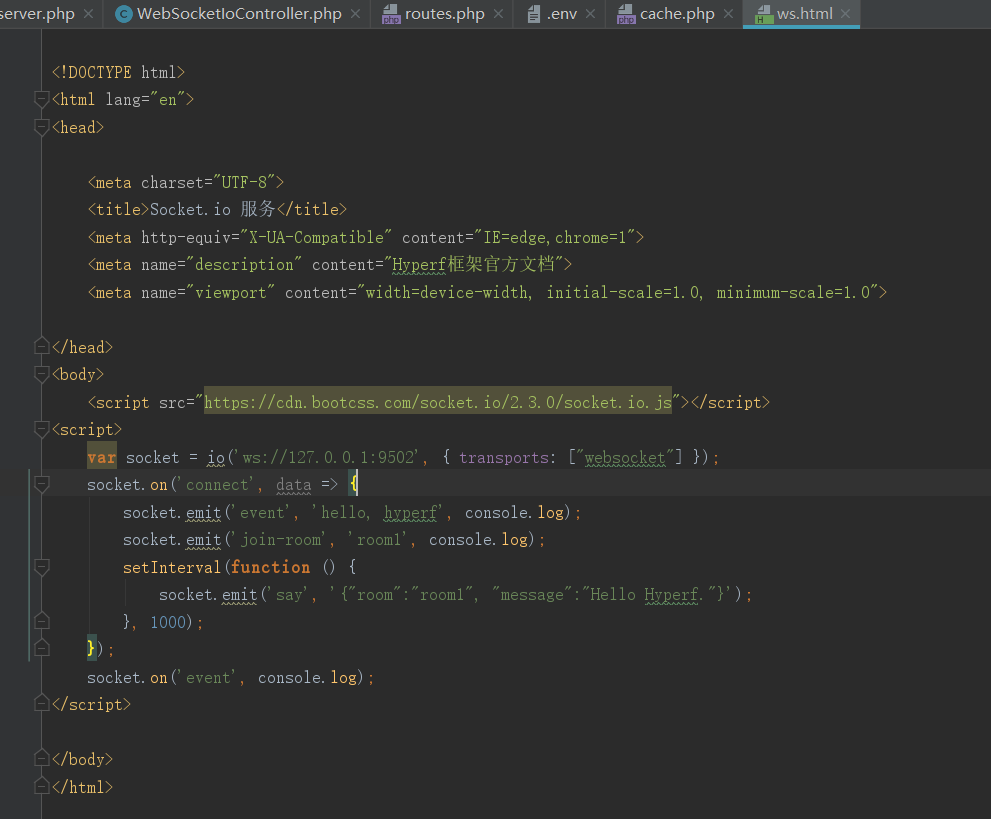Viewport: 991px width, 819px height.
Task: Collapse fold marker at </html> closing tag
Action: pos(42,786)
